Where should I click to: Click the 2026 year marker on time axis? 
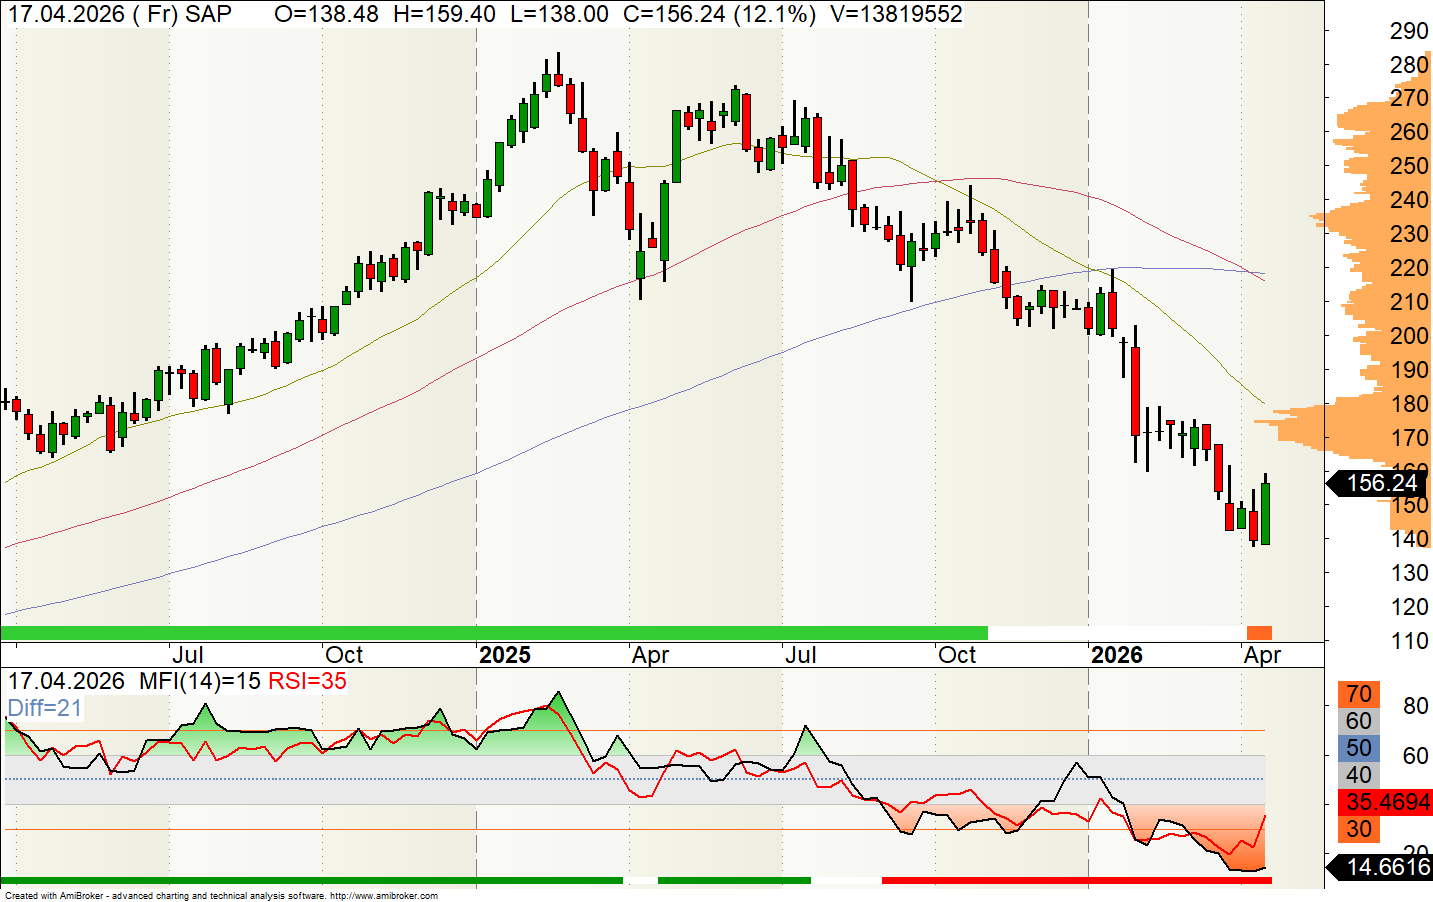coord(1116,655)
